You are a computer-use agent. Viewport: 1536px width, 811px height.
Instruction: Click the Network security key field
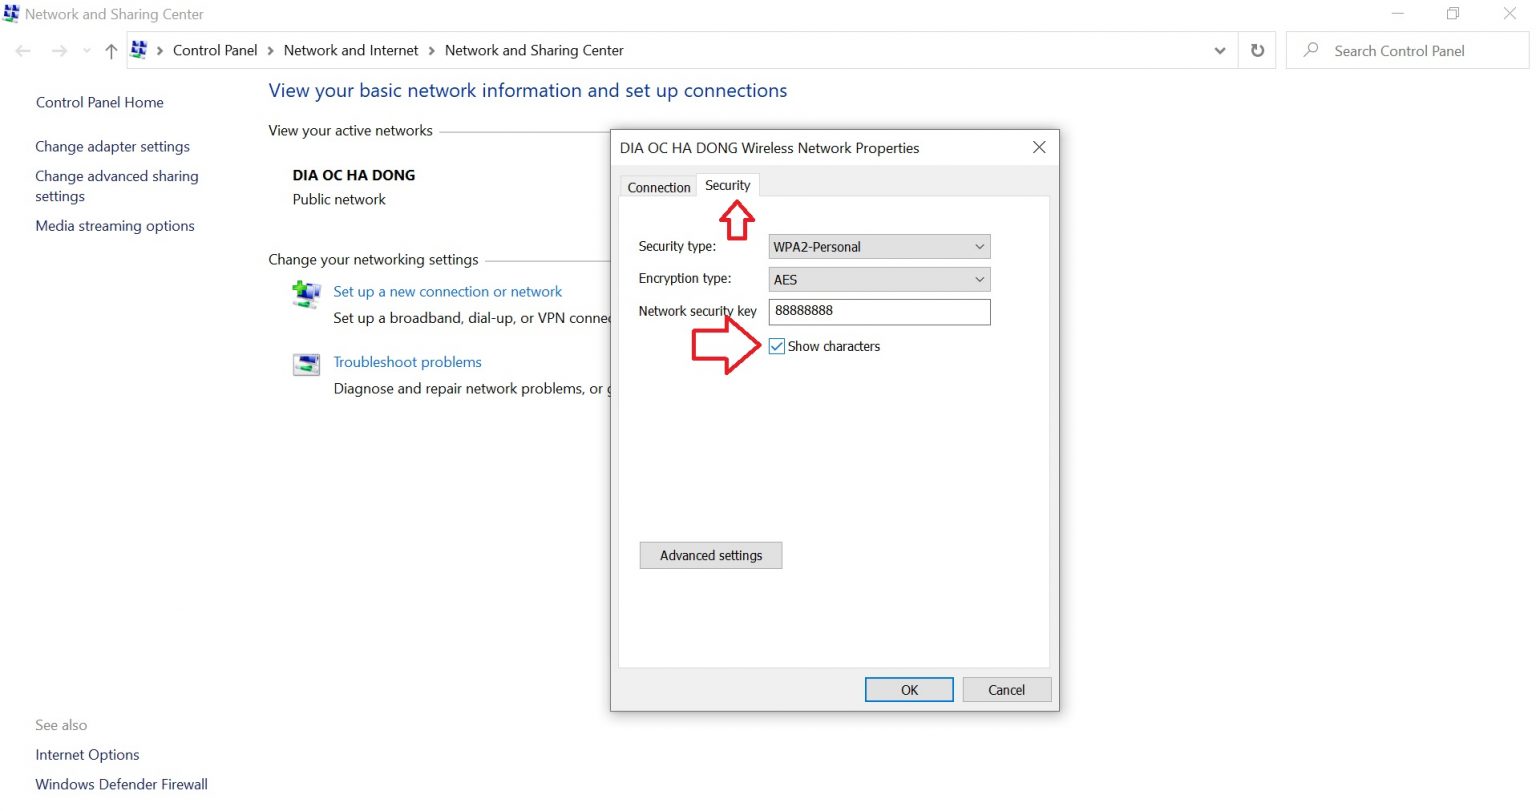(x=879, y=312)
